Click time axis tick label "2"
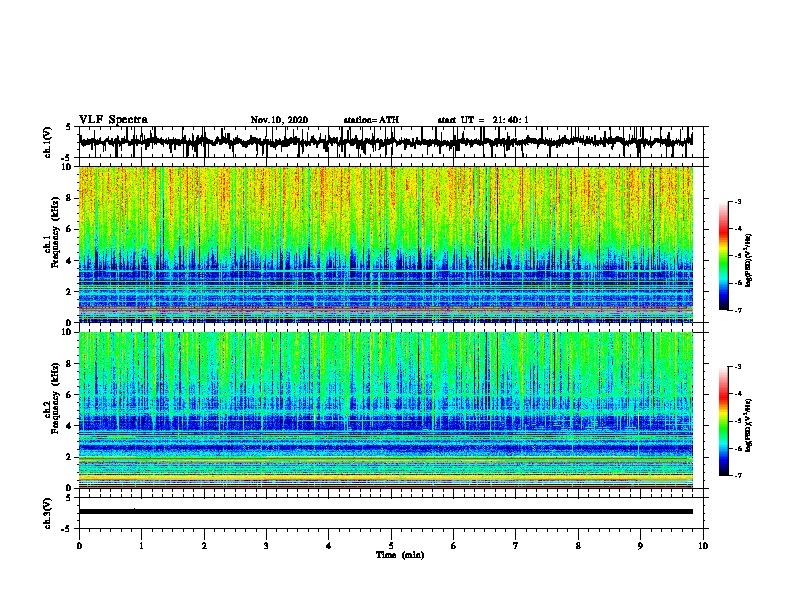 pyautogui.click(x=204, y=546)
